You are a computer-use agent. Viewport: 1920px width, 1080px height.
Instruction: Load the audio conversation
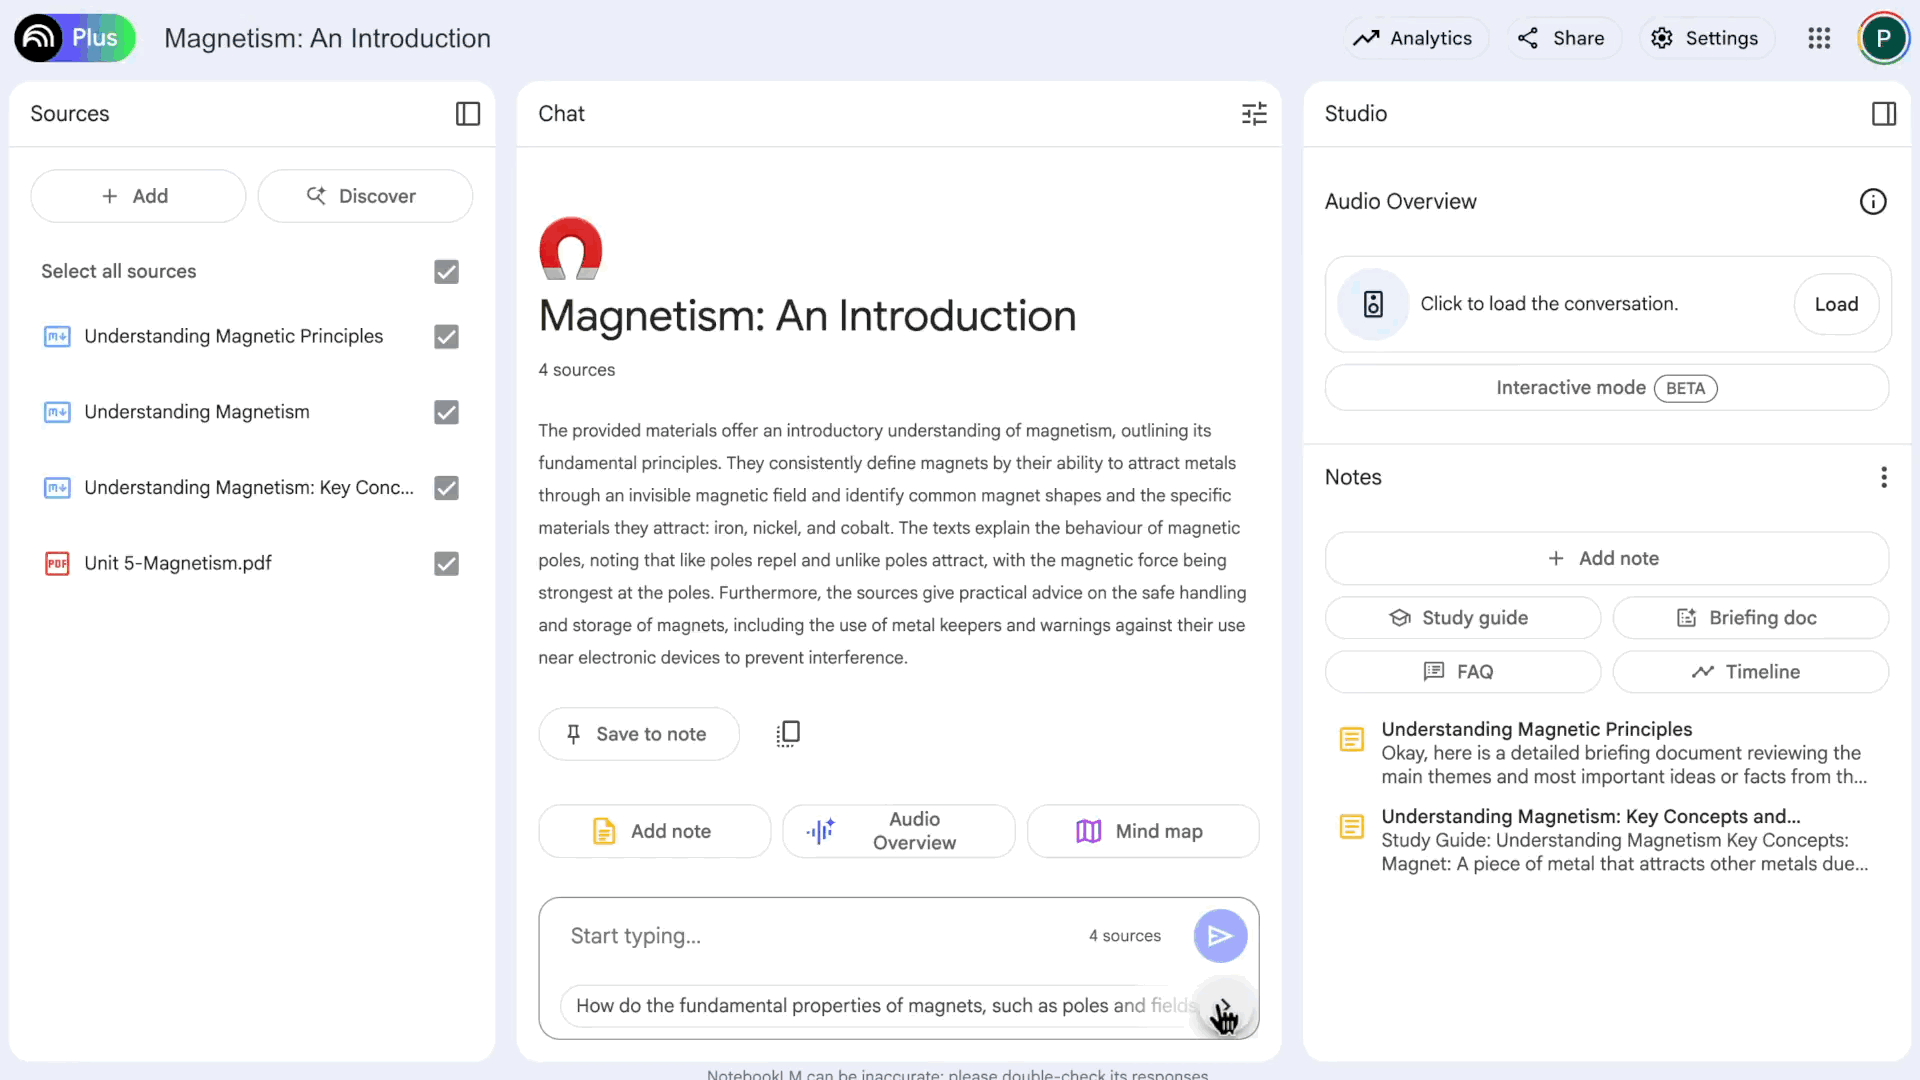(x=1835, y=304)
